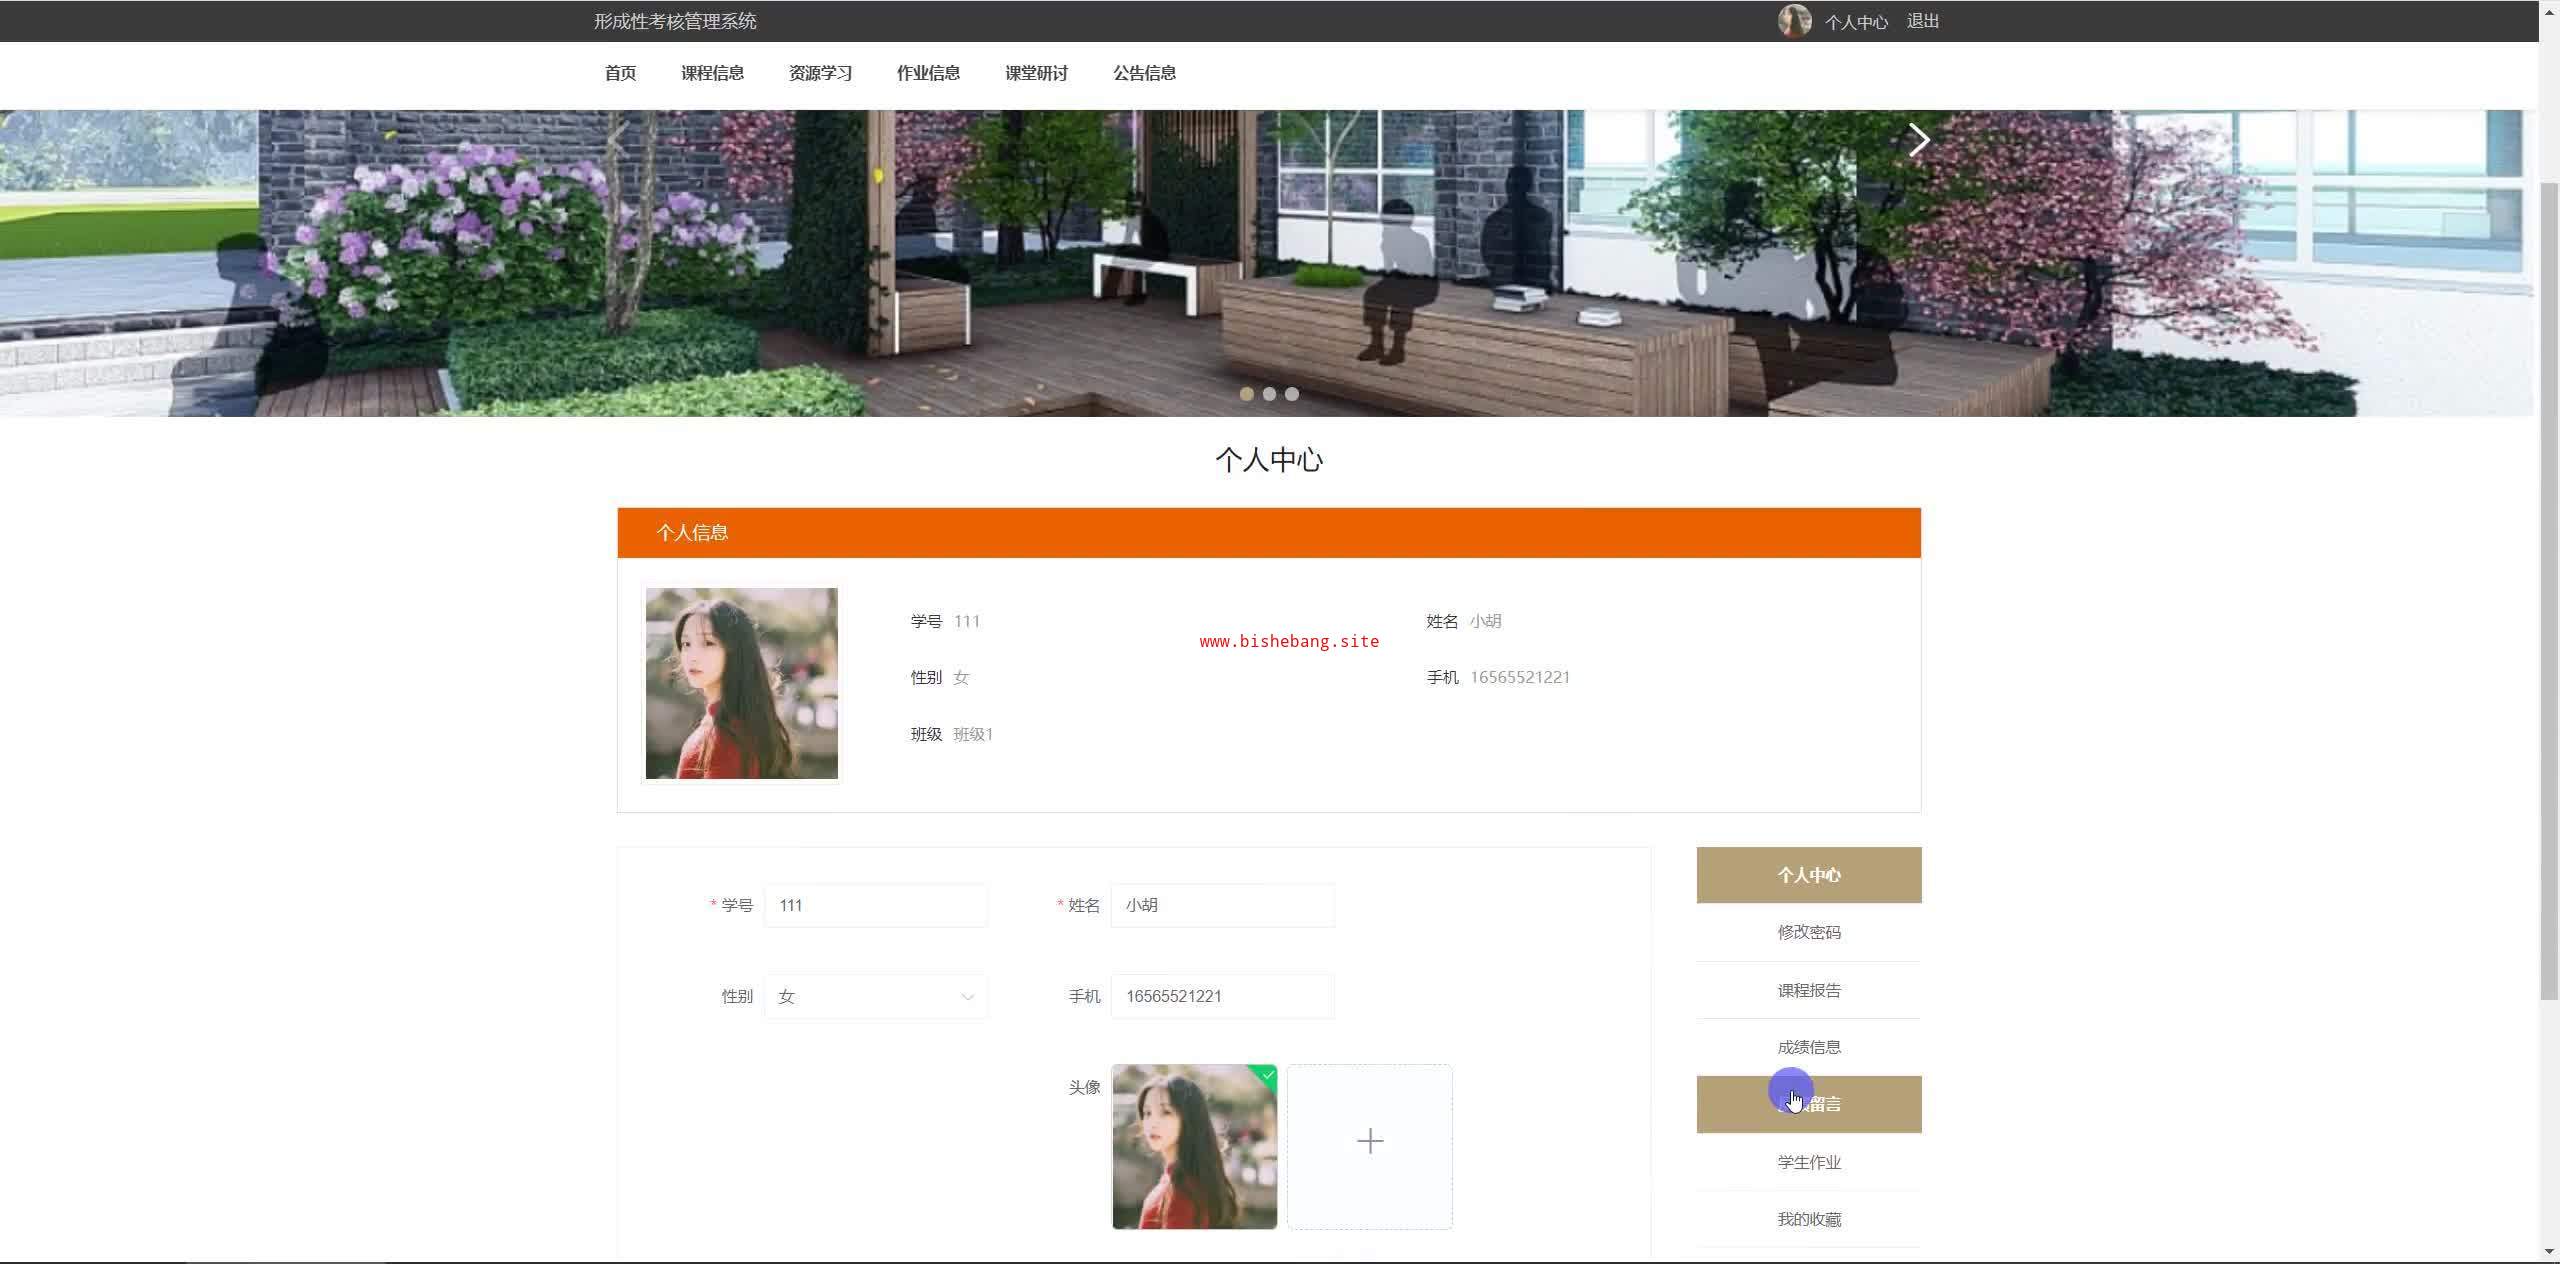
Task: Click the uploaded avatar thumbnail in the form
Action: pos(1194,1146)
